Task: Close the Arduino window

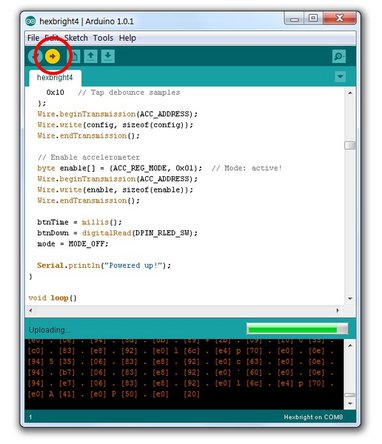Action: pyautogui.click(x=339, y=18)
